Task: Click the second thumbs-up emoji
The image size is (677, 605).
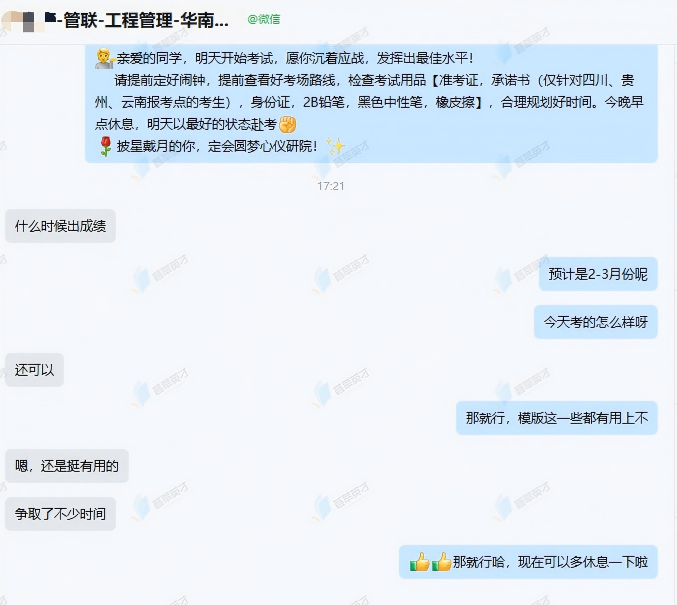Action: [x=441, y=562]
